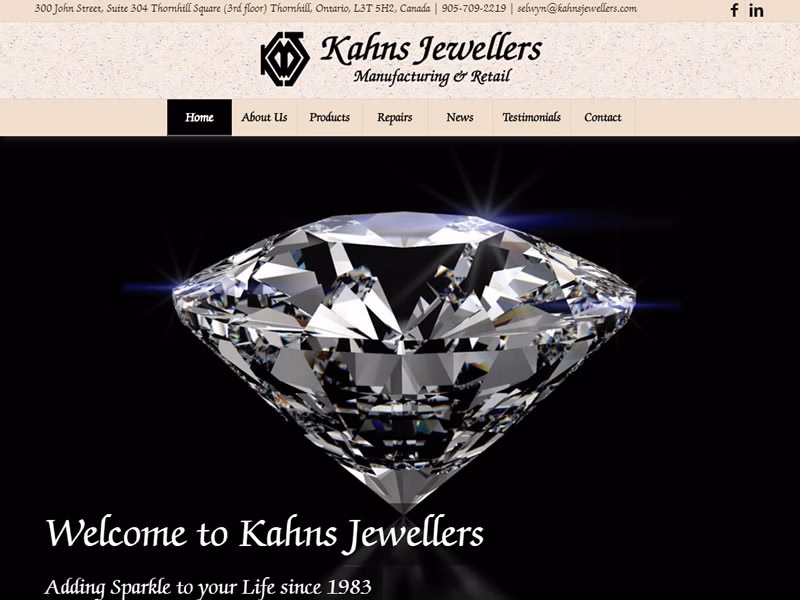Click the Manufacturing & Retail tagline
The height and width of the screenshot is (600, 800).
coord(432,77)
